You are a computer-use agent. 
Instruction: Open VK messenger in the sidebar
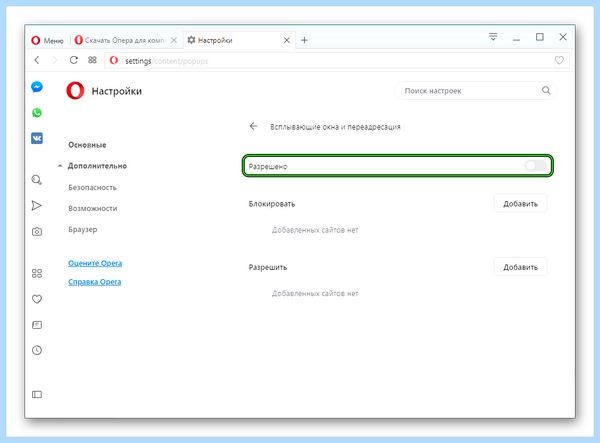(x=37, y=138)
